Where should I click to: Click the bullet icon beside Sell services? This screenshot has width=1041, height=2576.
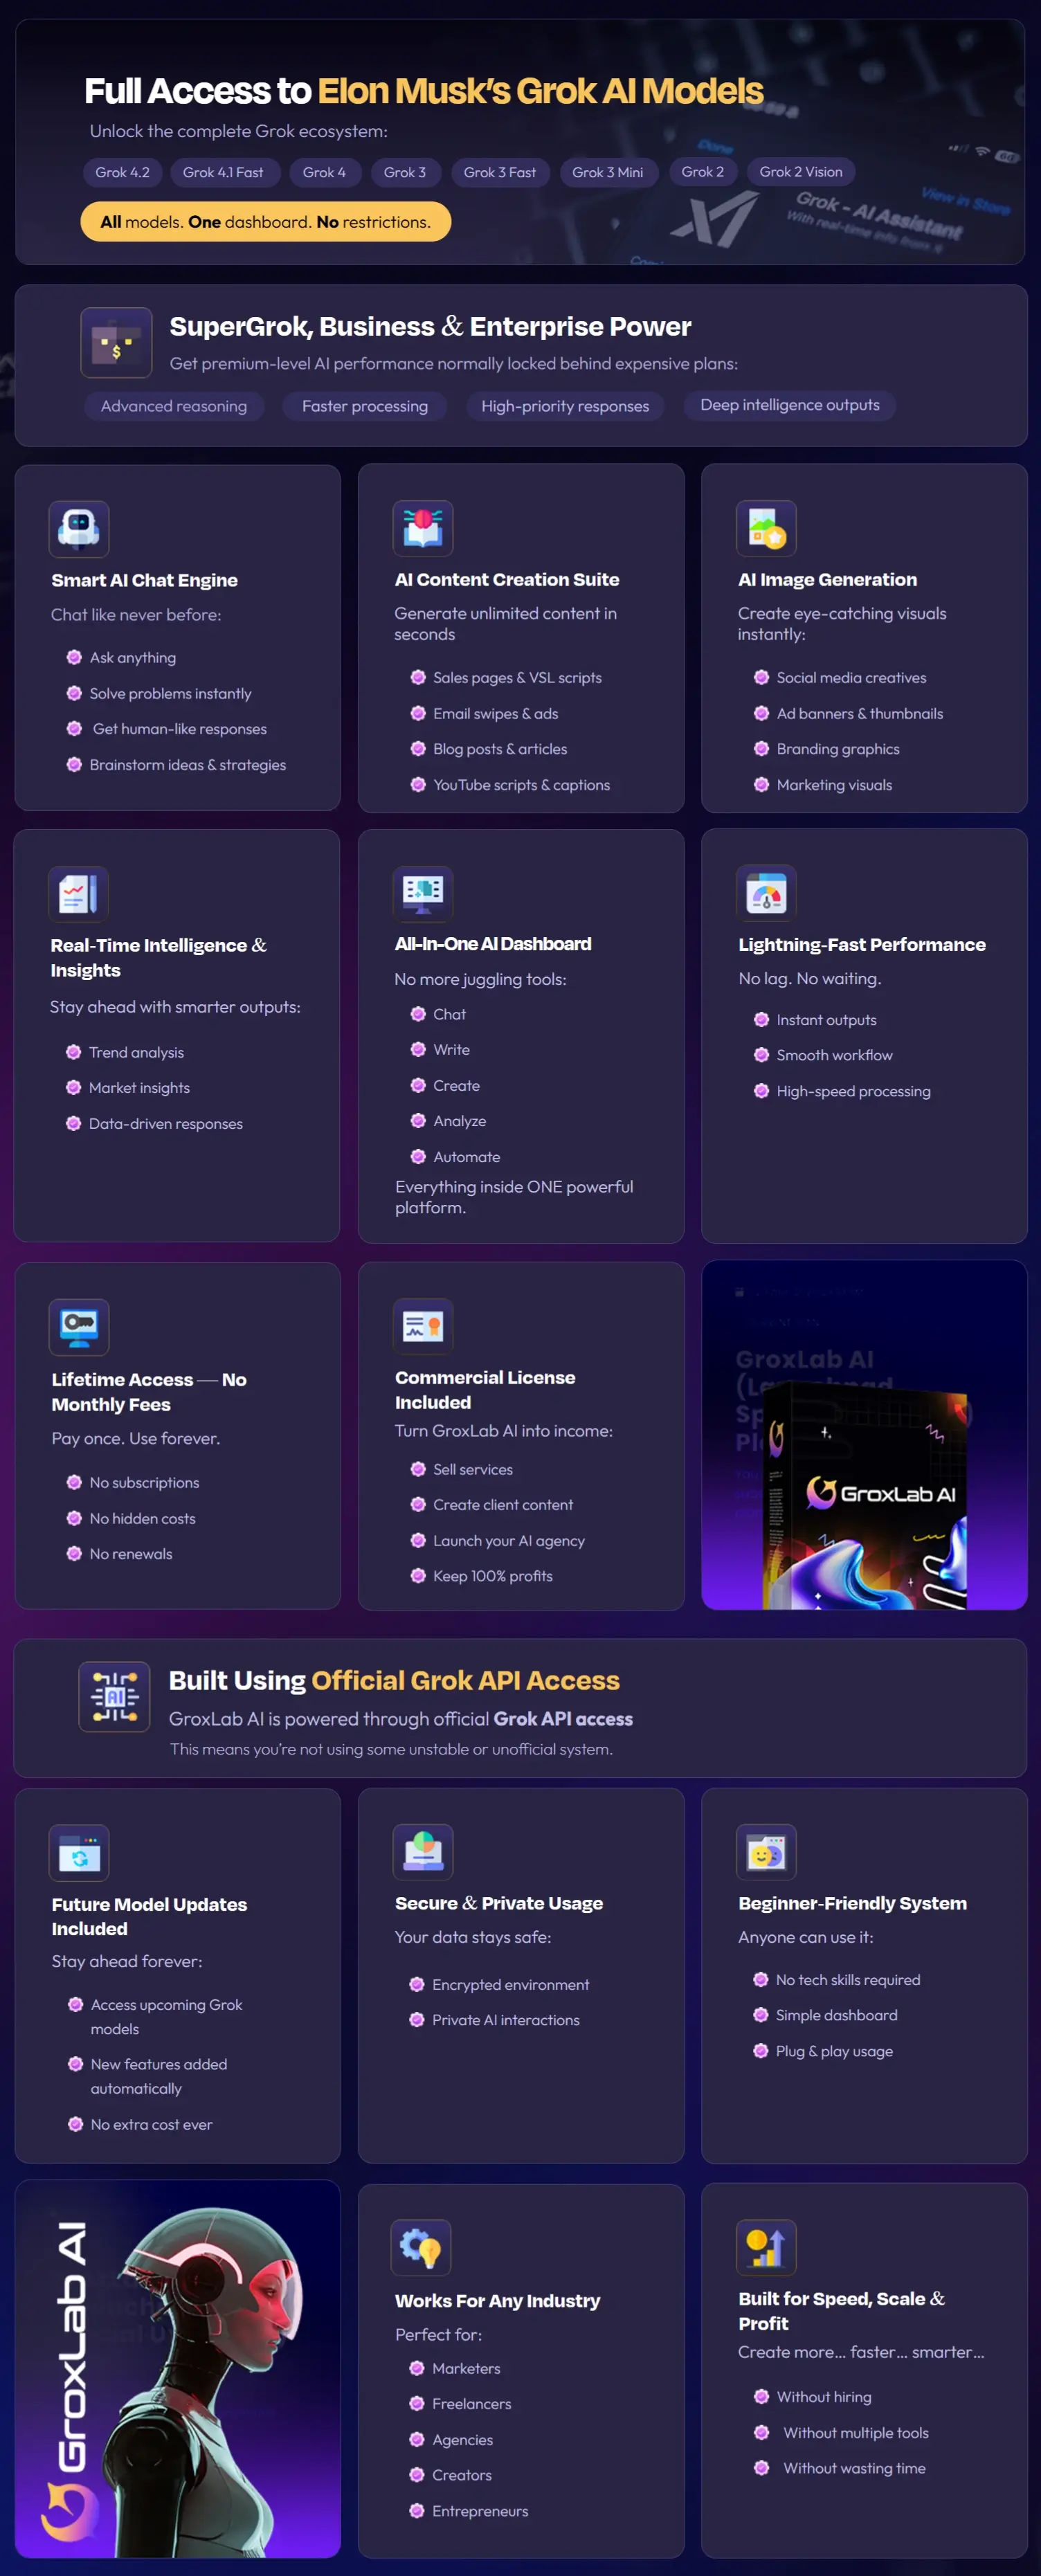tap(418, 1469)
